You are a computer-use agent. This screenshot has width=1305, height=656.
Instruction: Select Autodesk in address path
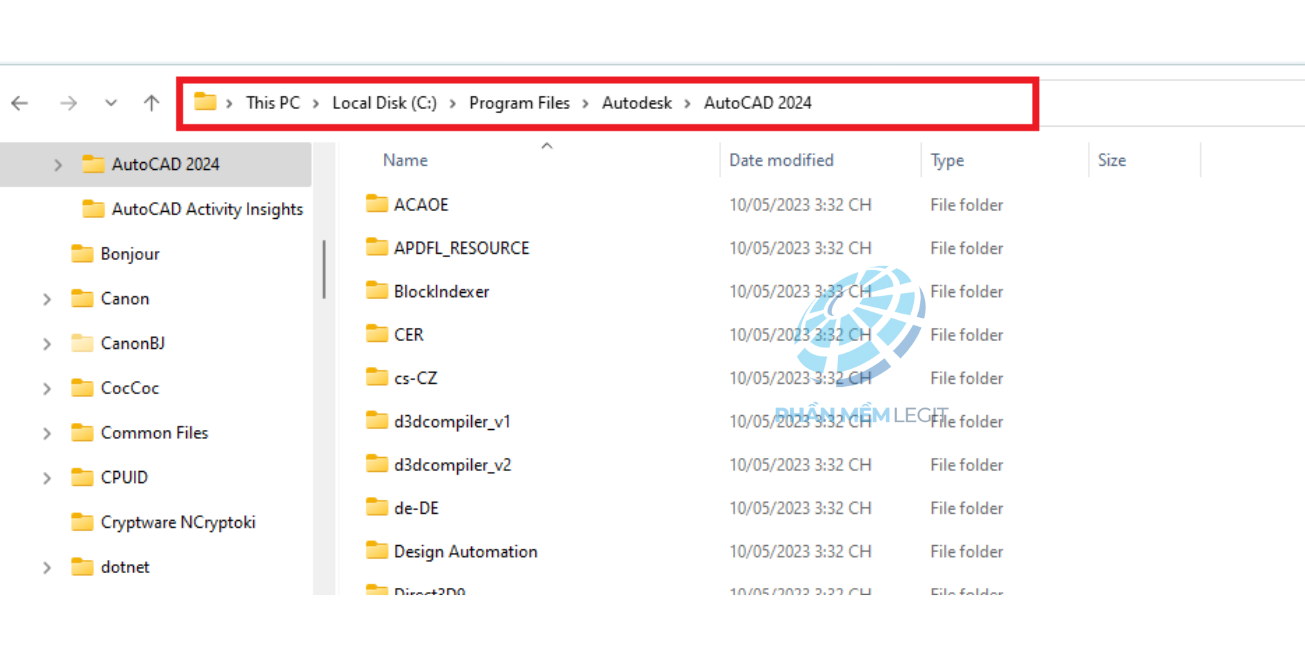637,103
